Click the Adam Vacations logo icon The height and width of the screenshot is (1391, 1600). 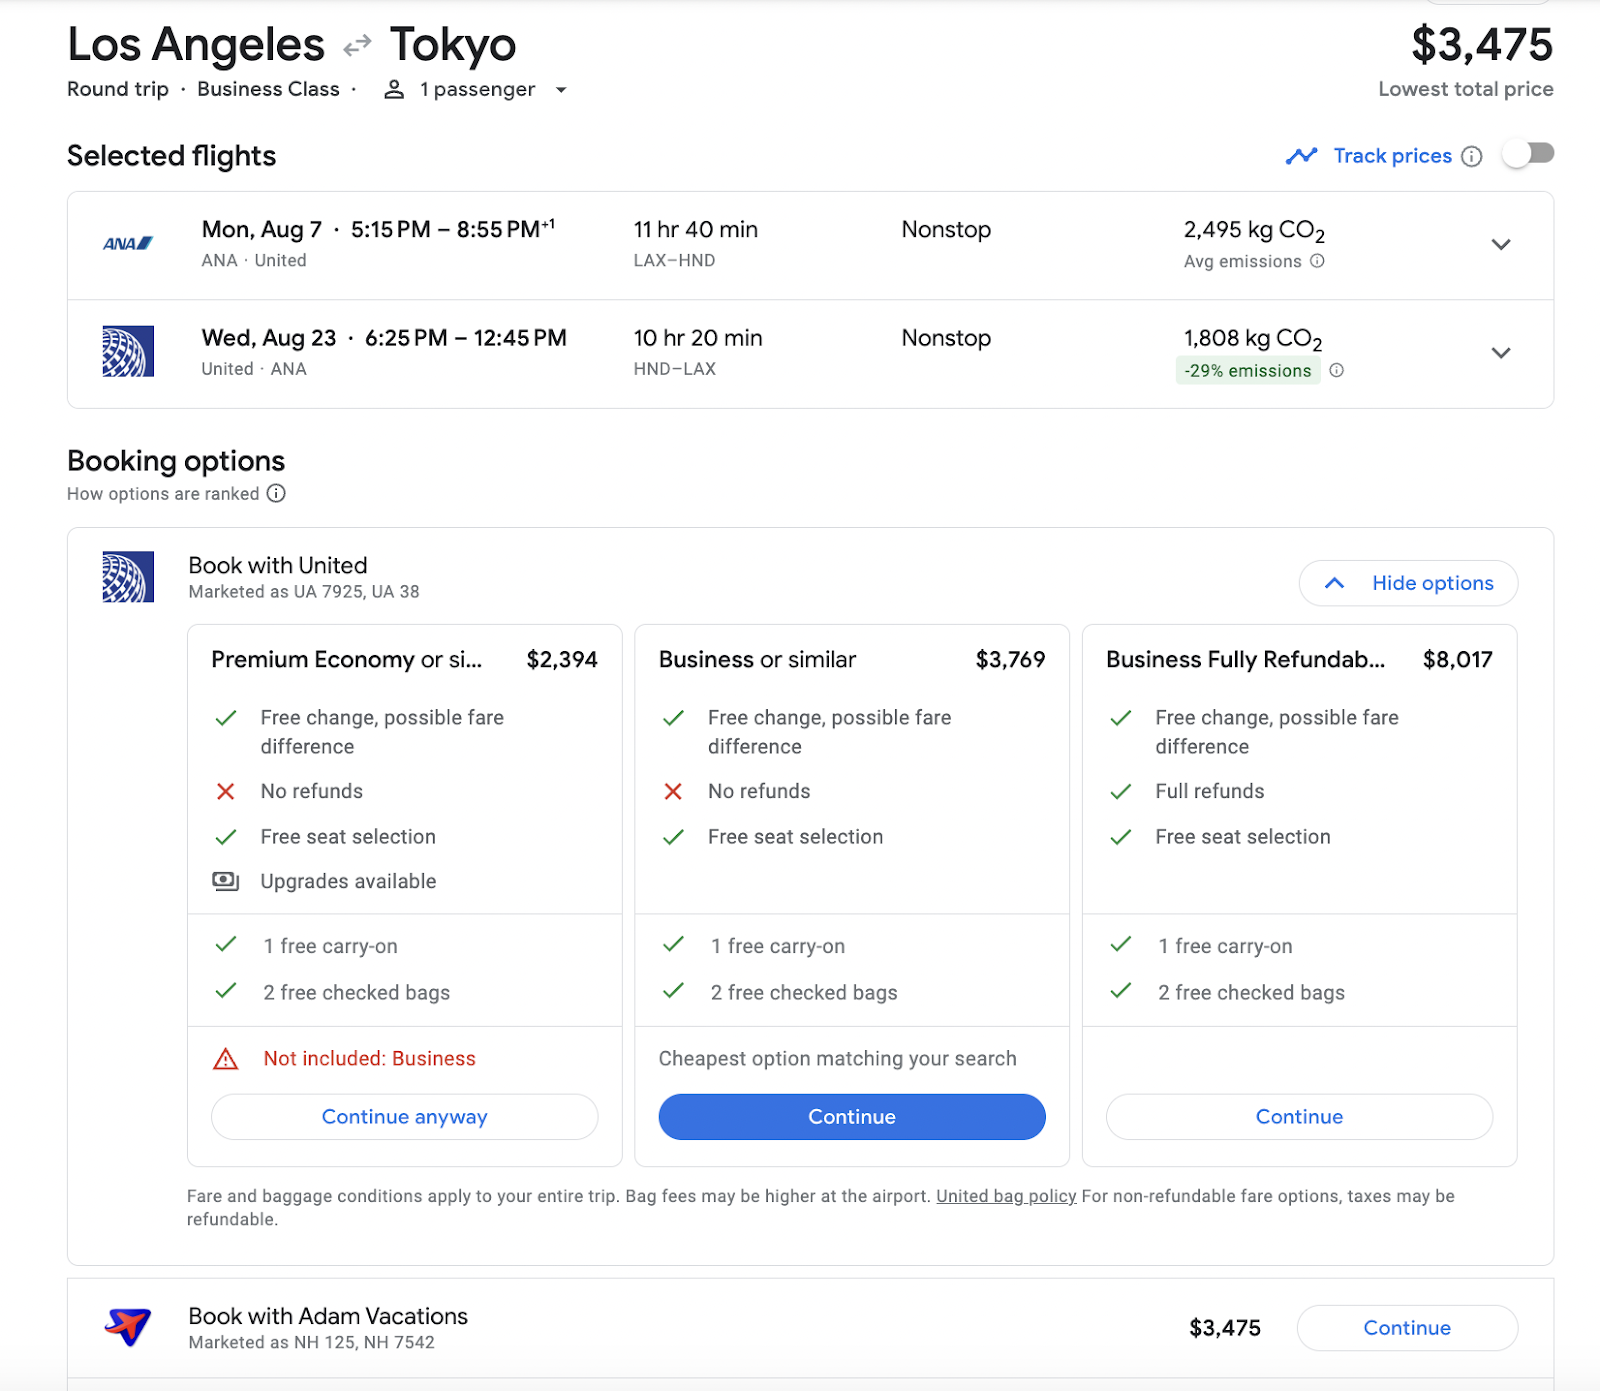coord(128,1328)
